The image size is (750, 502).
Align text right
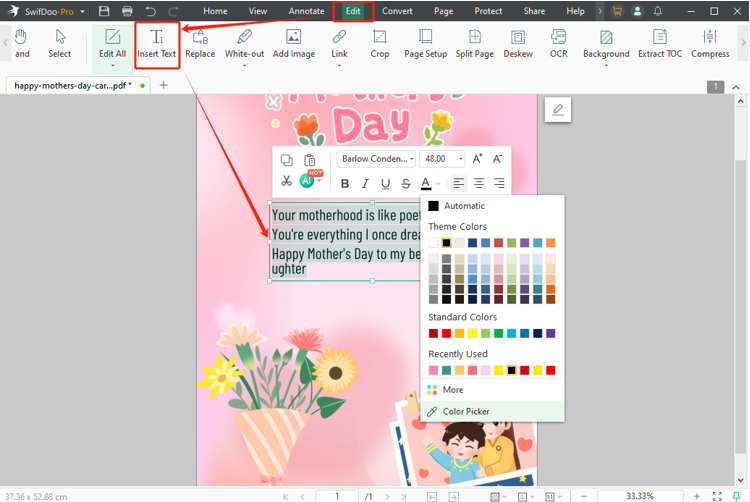pyautogui.click(x=499, y=183)
